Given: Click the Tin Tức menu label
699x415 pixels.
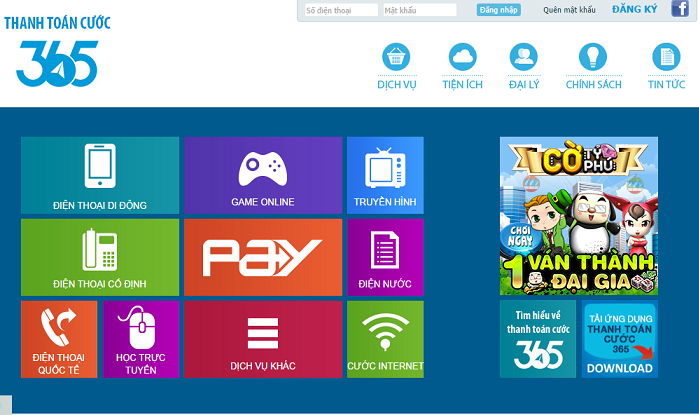Looking at the screenshot, I should coord(666,85).
